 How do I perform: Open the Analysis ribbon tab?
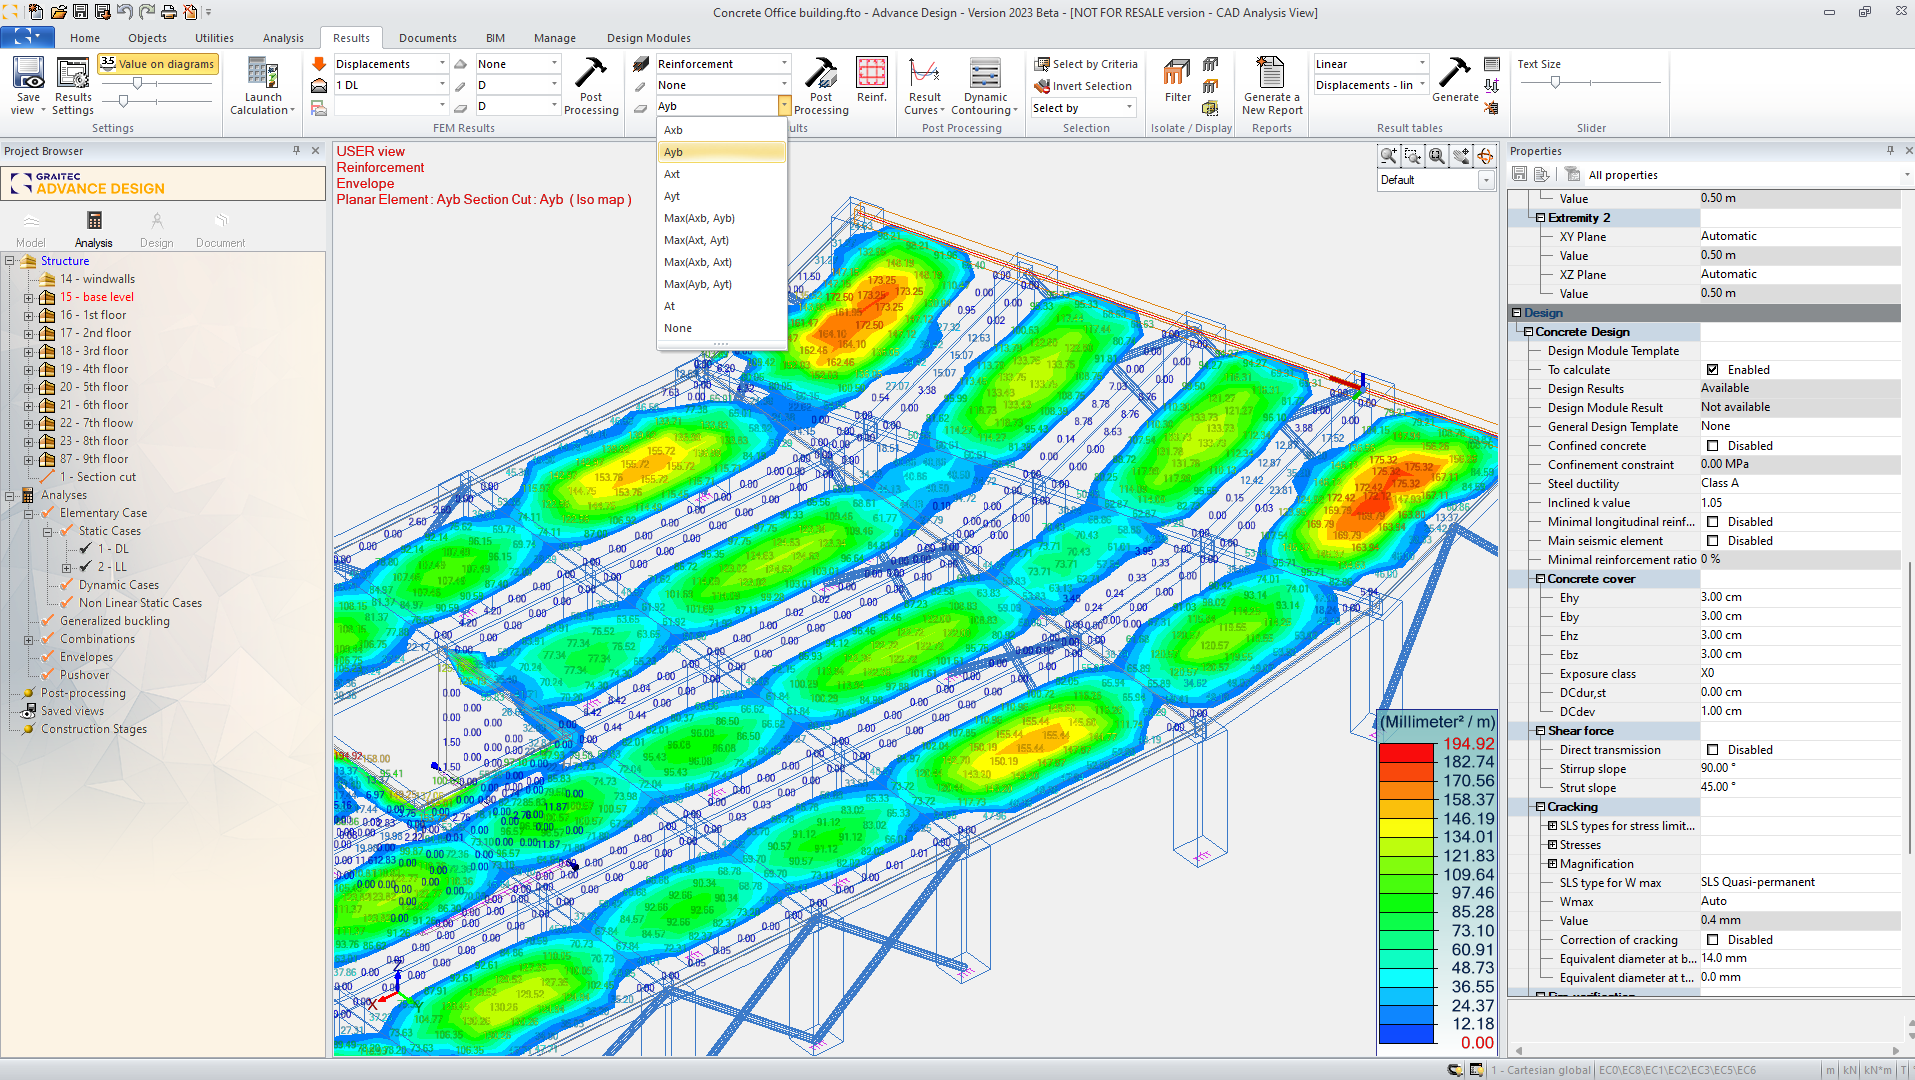pyautogui.click(x=283, y=38)
